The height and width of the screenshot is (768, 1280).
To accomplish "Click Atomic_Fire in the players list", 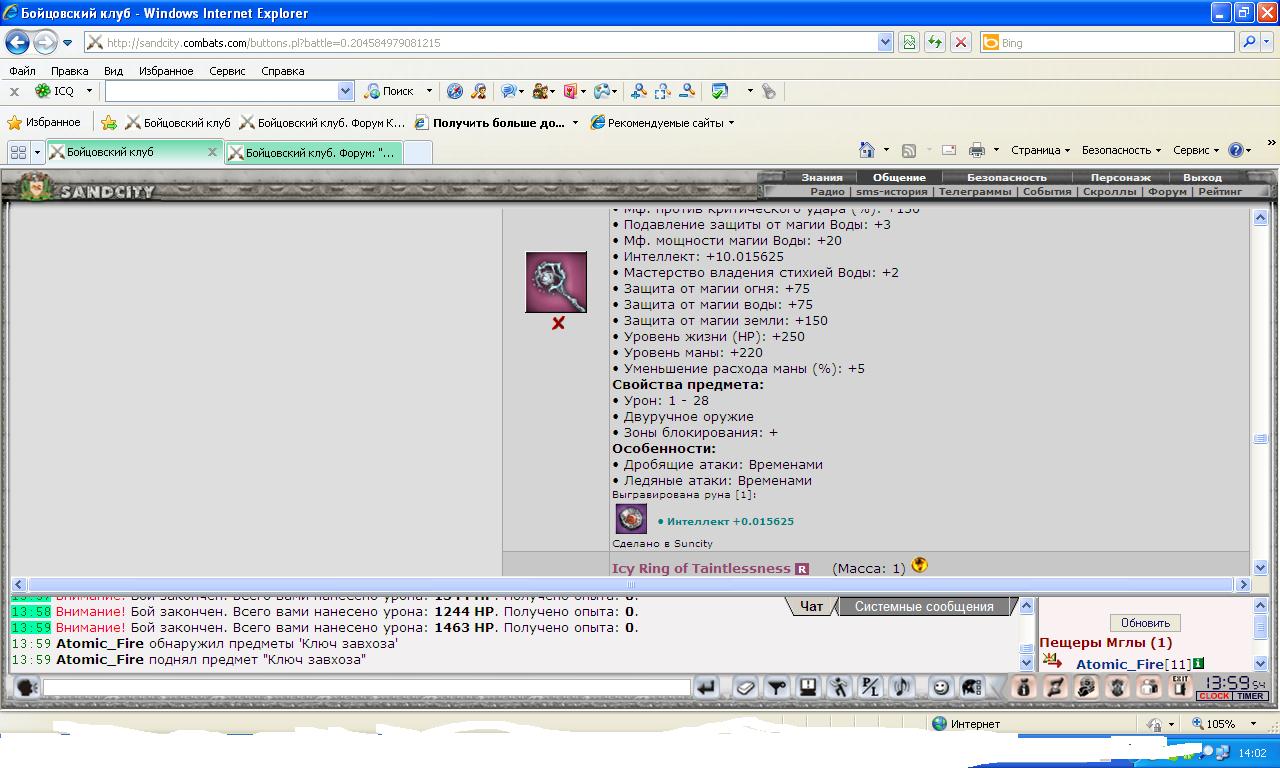I will tap(1119, 664).
